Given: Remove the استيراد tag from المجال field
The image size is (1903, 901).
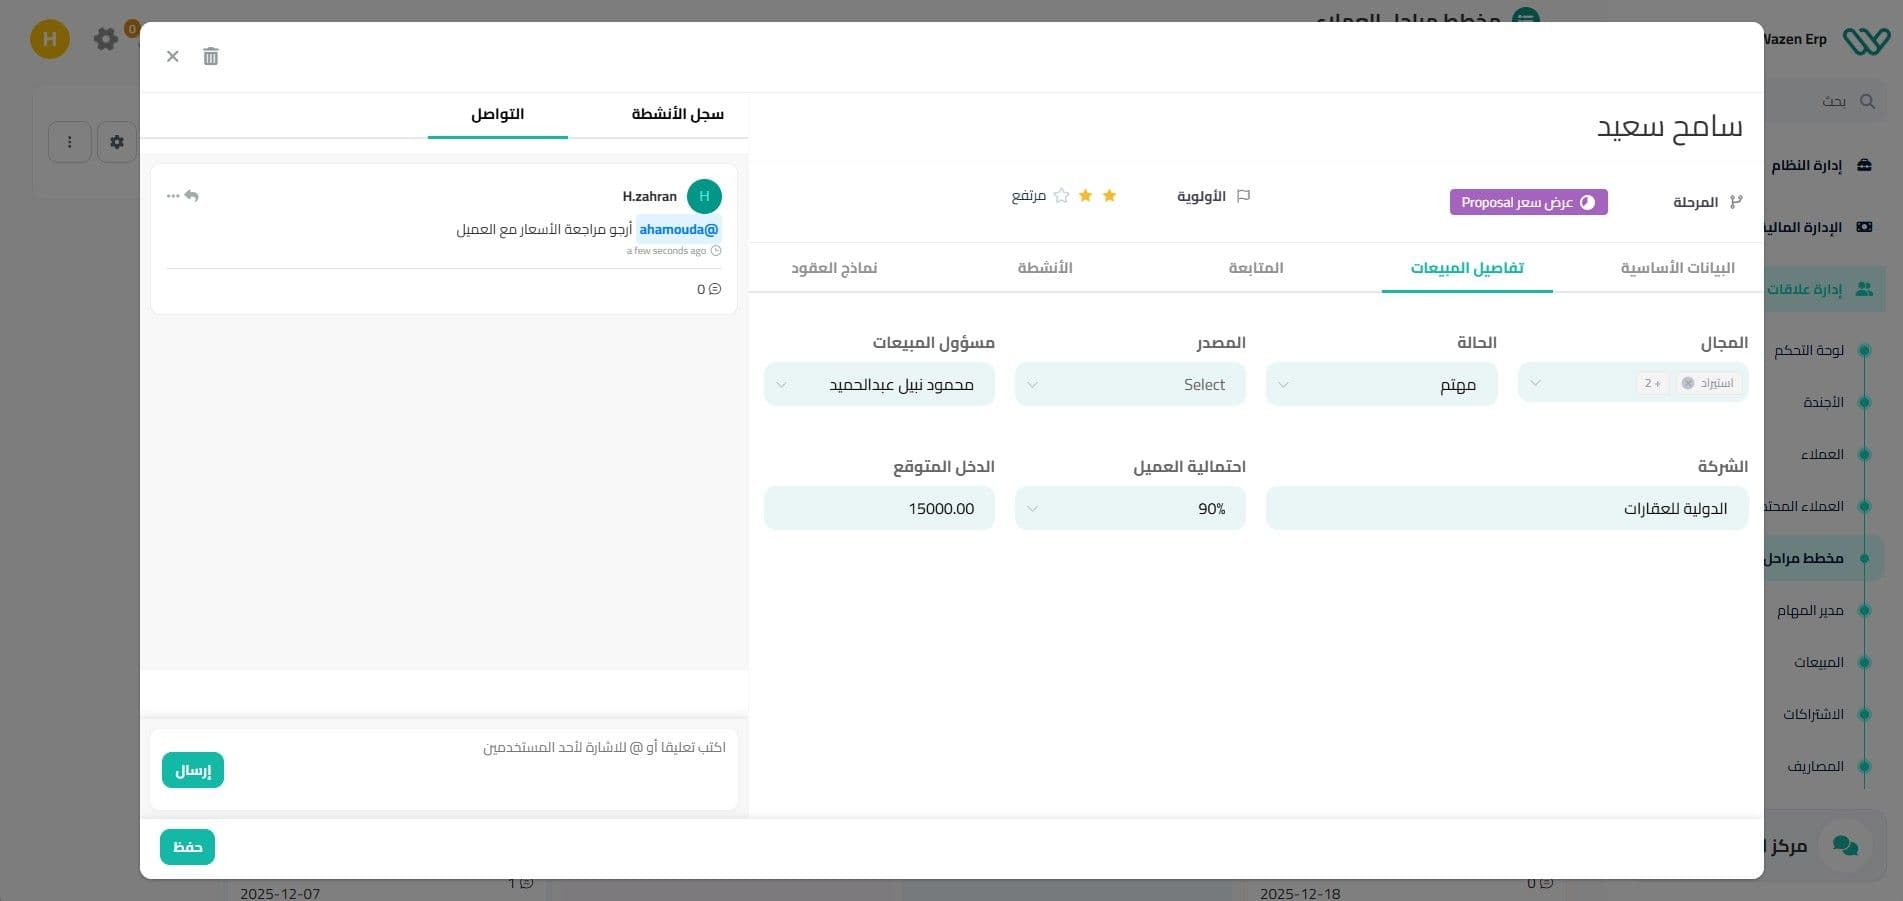Looking at the screenshot, I should [x=1688, y=384].
